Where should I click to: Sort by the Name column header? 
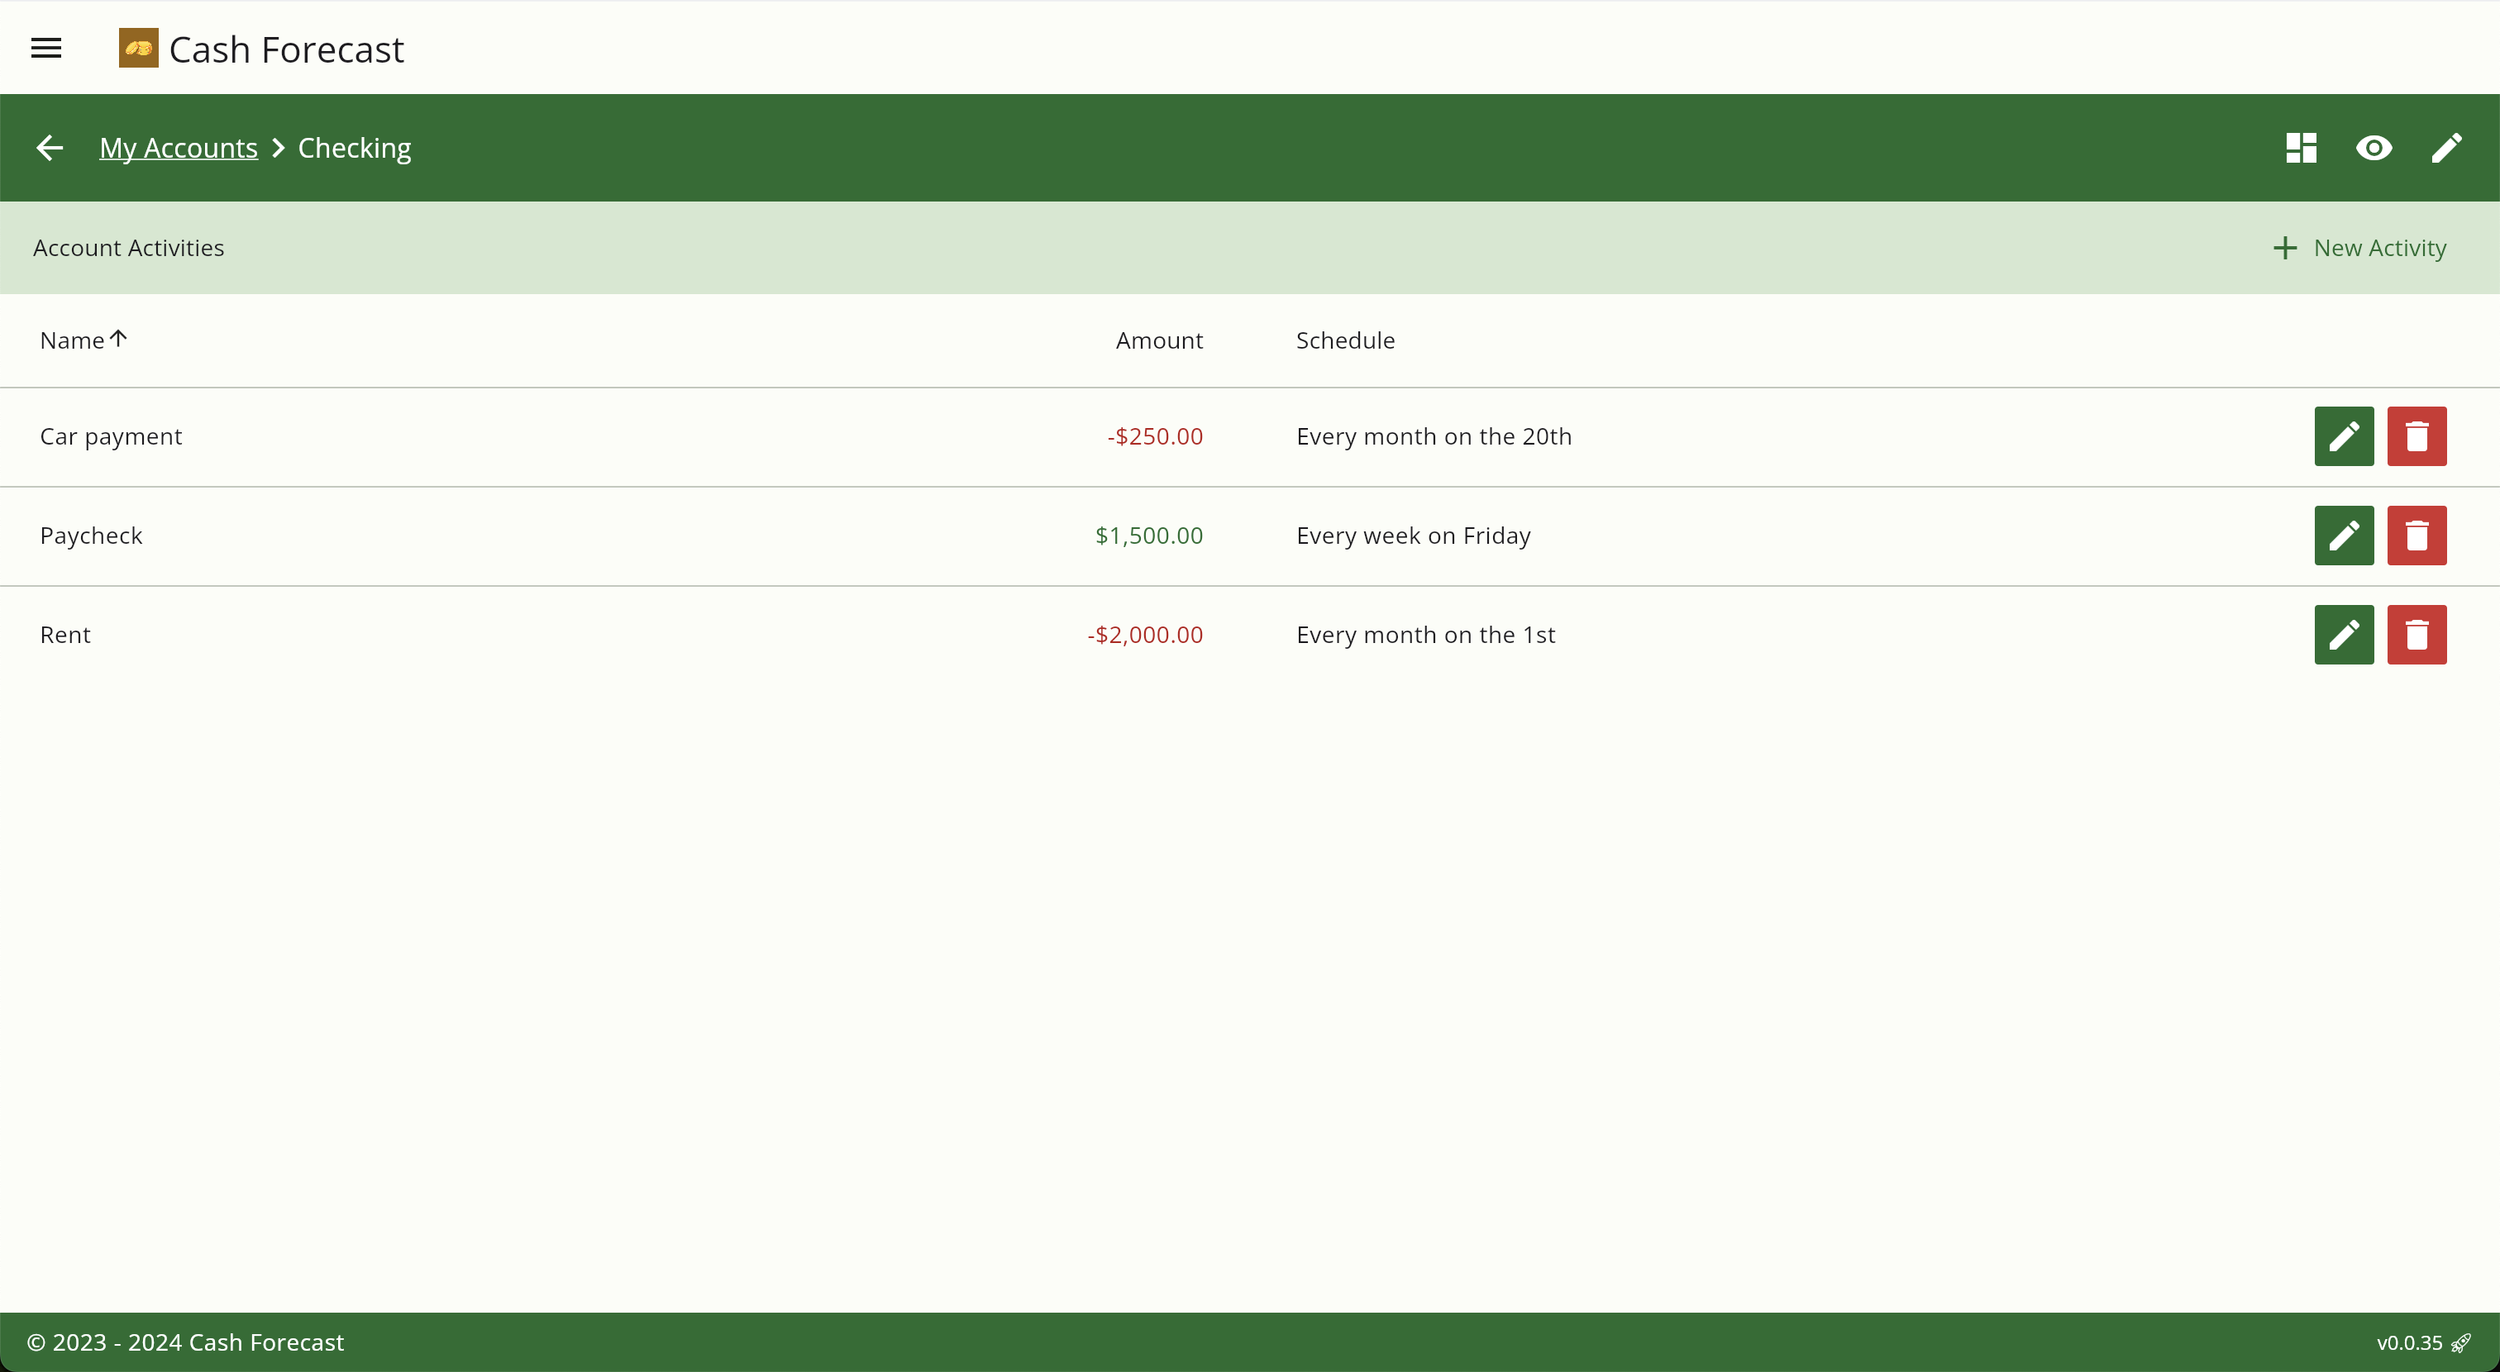pos(72,340)
